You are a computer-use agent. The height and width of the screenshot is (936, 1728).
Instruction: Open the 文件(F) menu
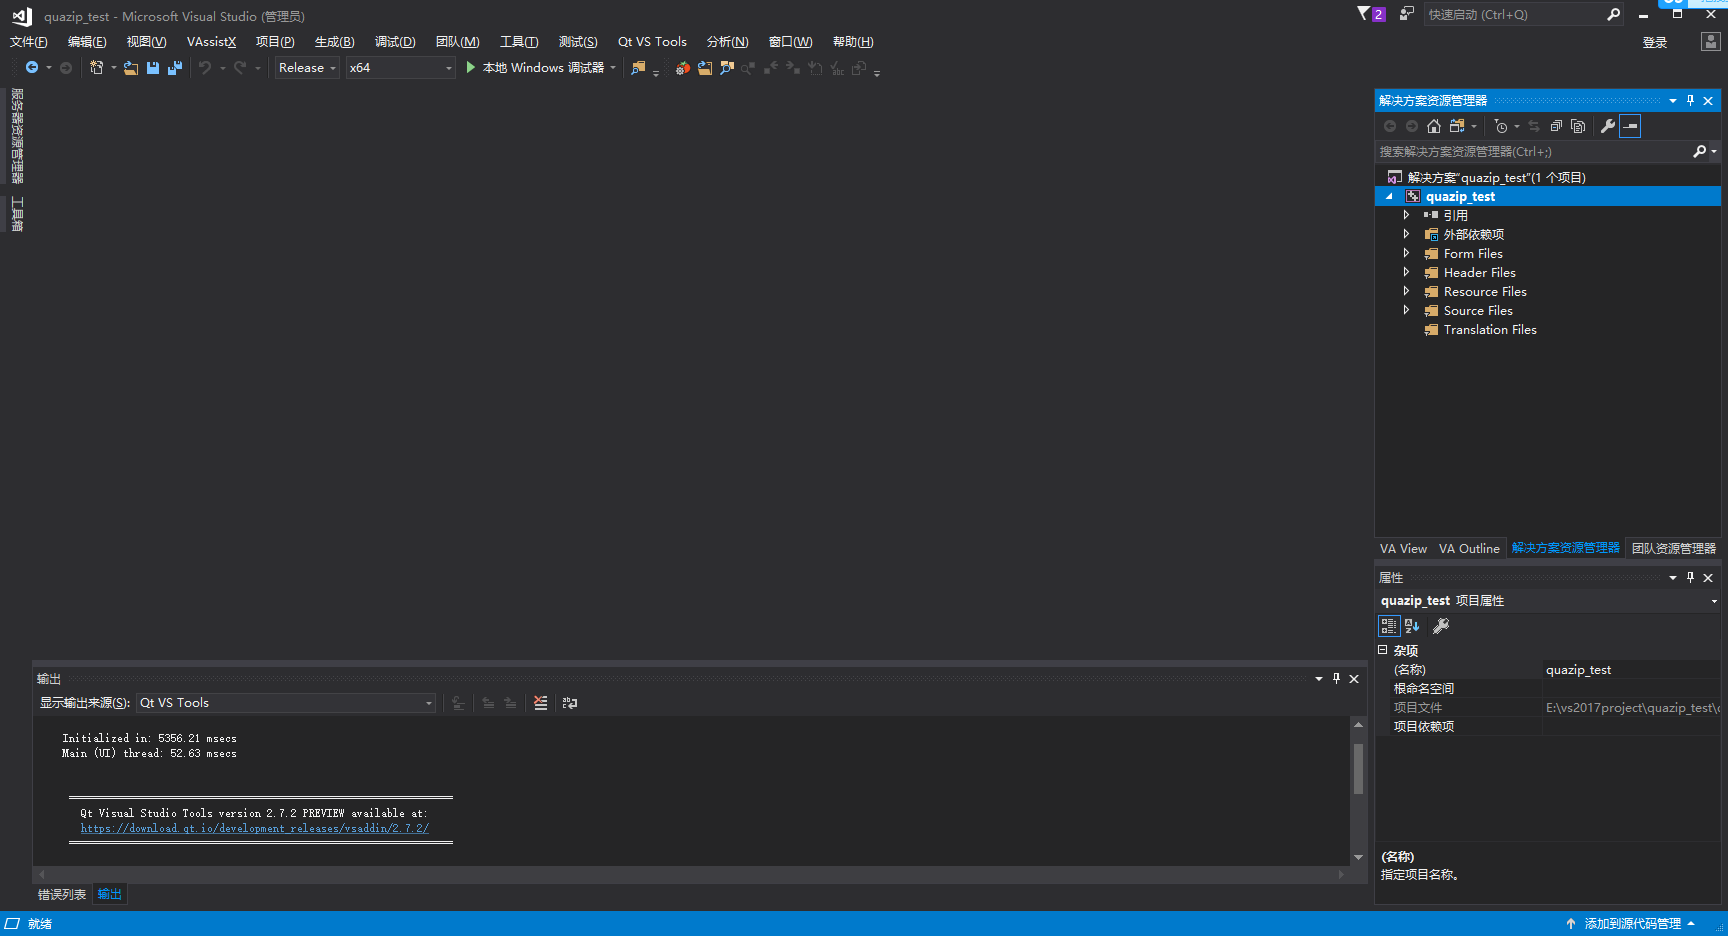tap(29, 42)
